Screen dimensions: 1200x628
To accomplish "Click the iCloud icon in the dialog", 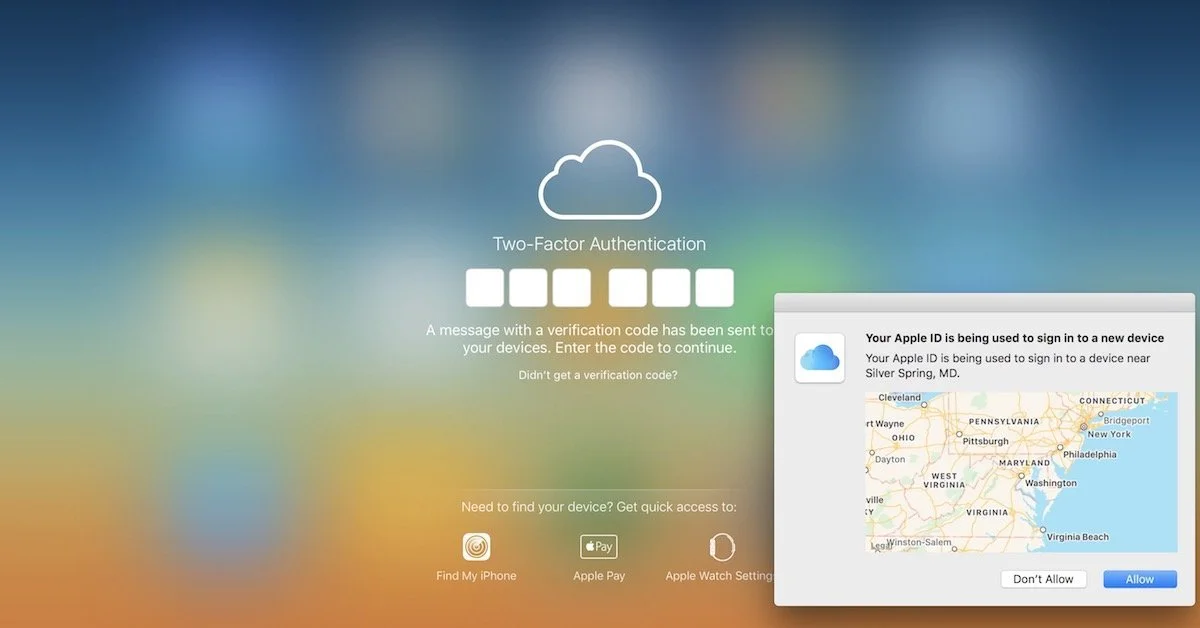I will click(821, 358).
